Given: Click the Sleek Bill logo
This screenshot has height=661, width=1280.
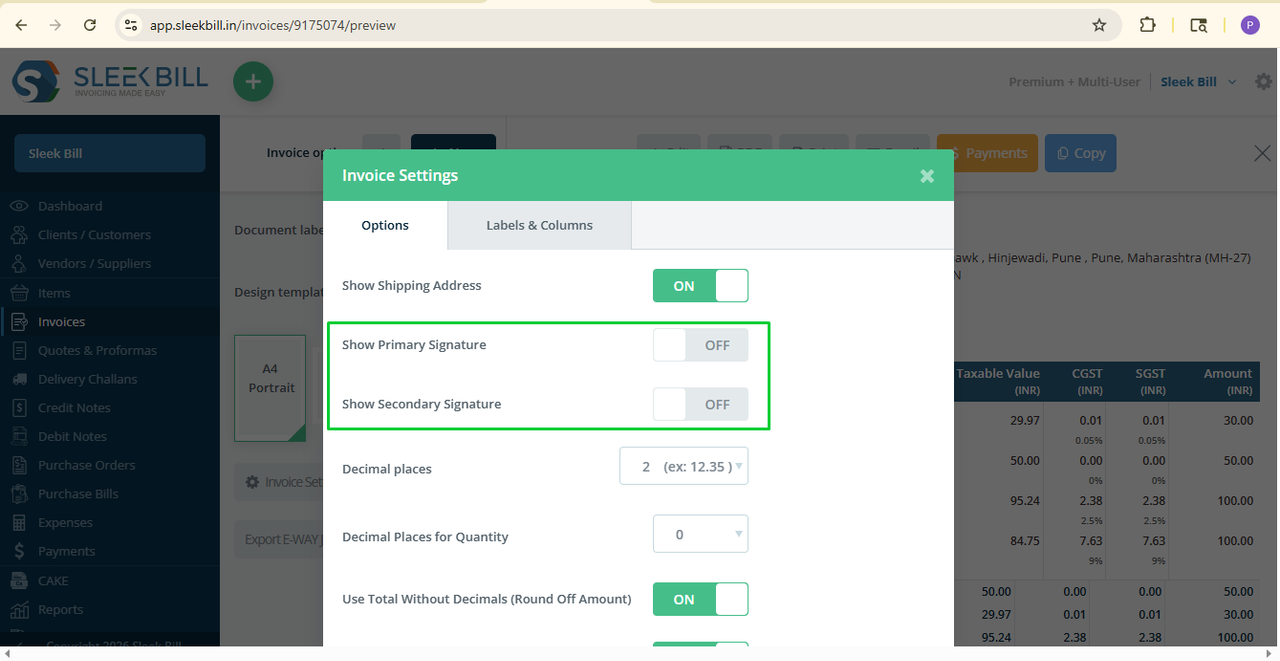Looking at the screenshot, I should click(x=110, y=81).
